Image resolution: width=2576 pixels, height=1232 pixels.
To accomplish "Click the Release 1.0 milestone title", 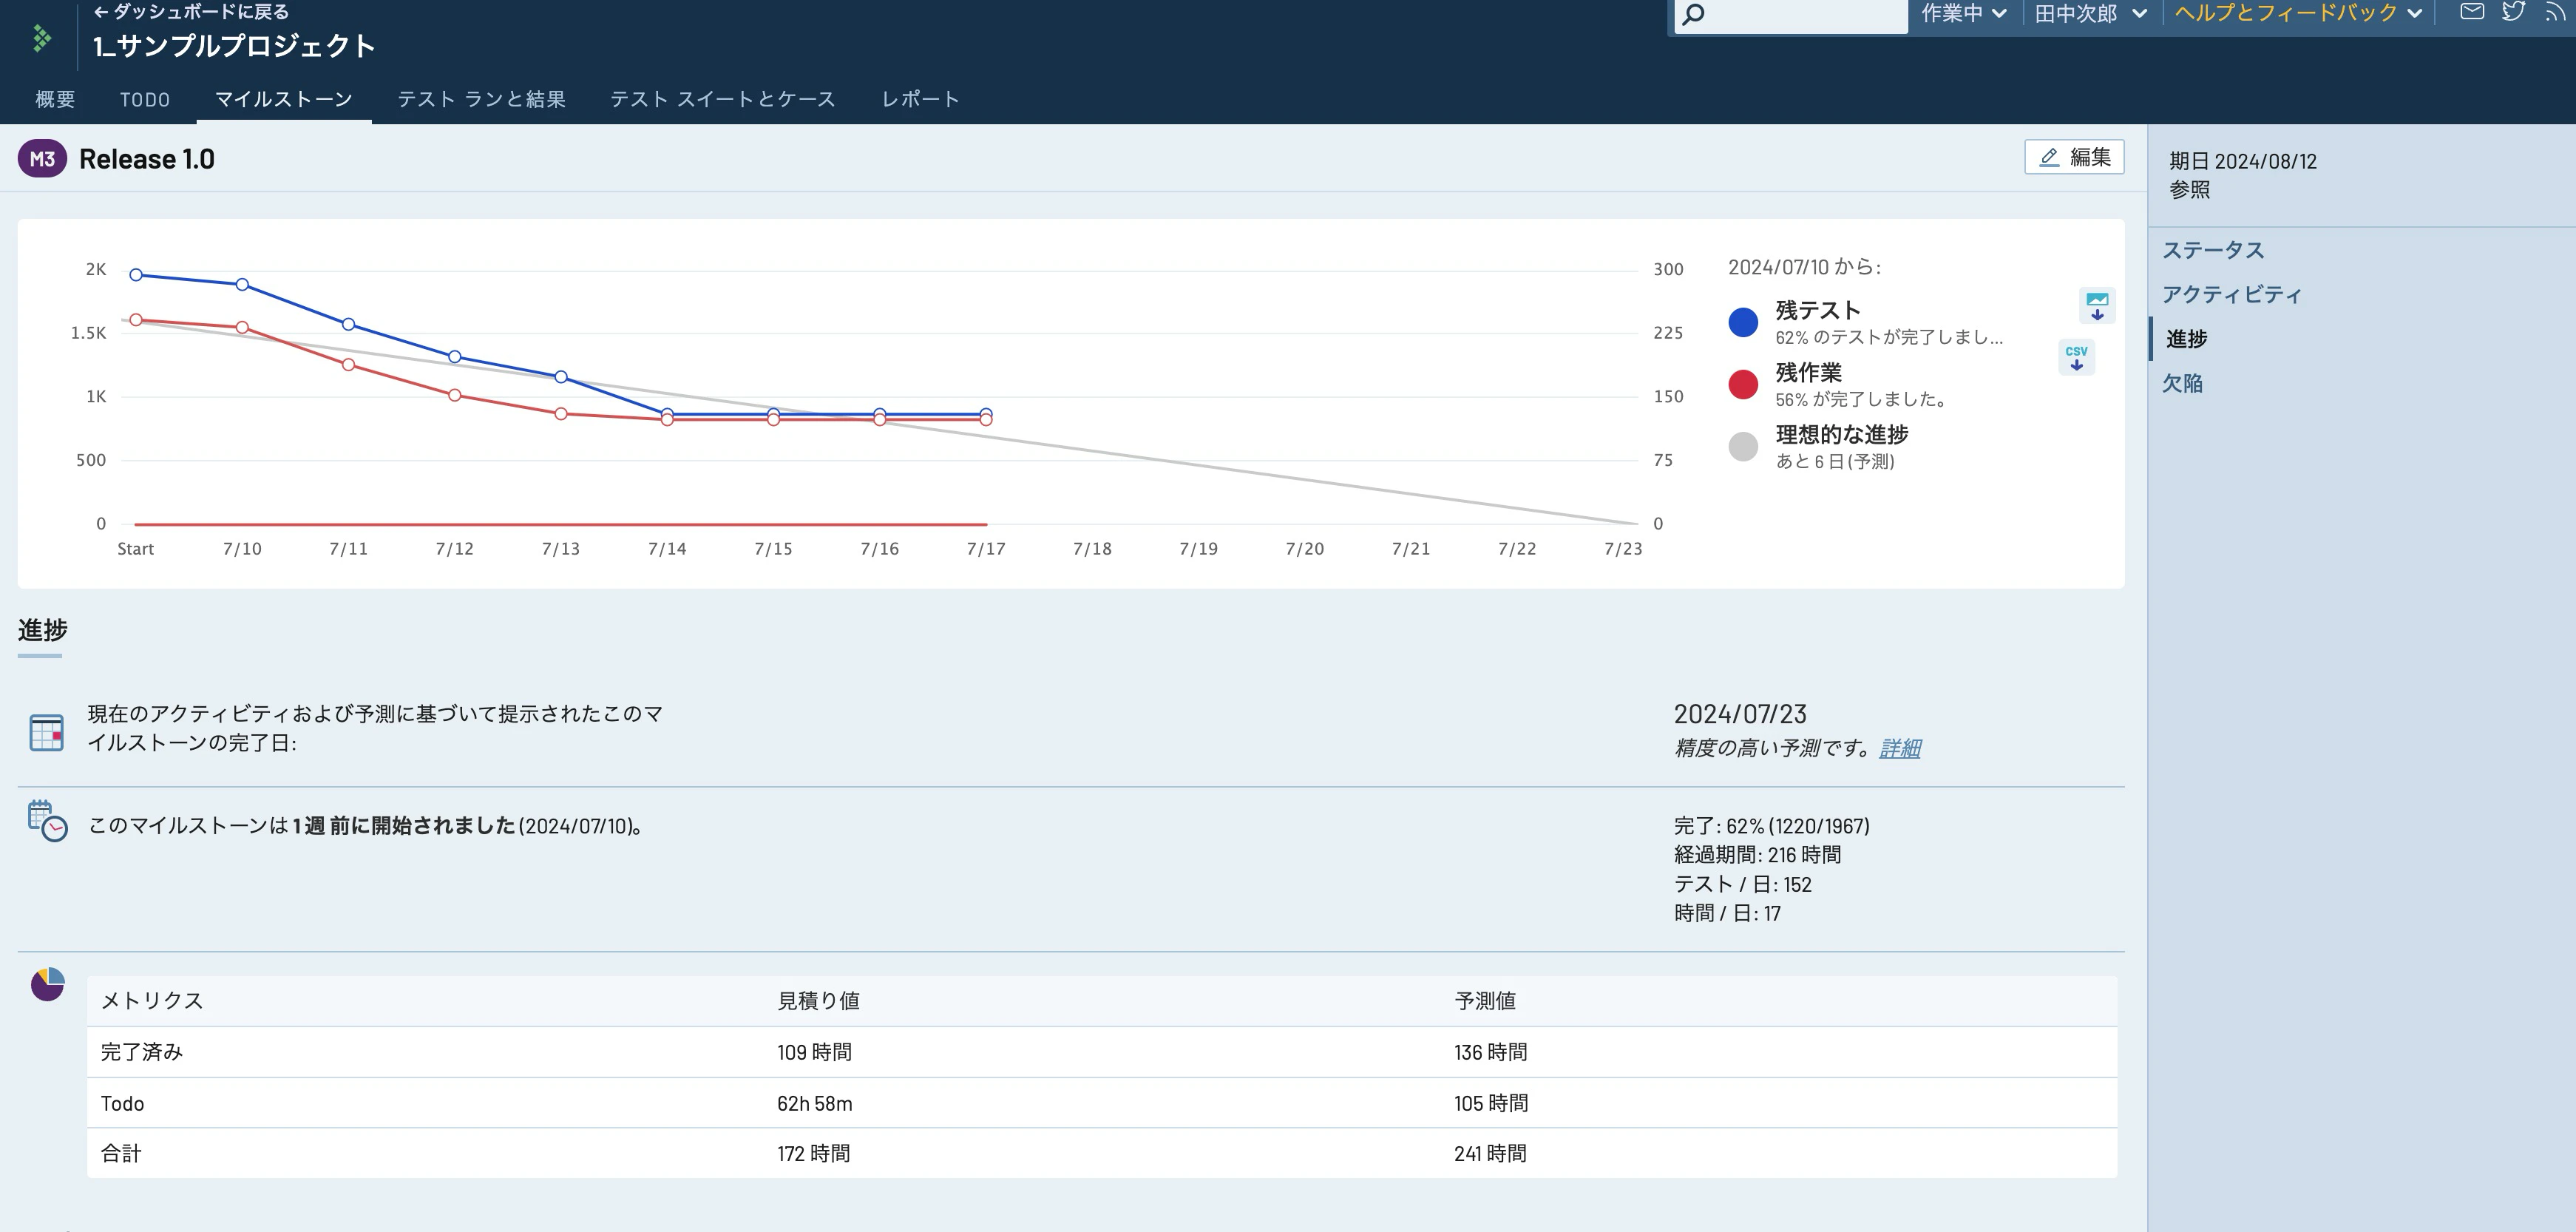I will click(147, 159).
